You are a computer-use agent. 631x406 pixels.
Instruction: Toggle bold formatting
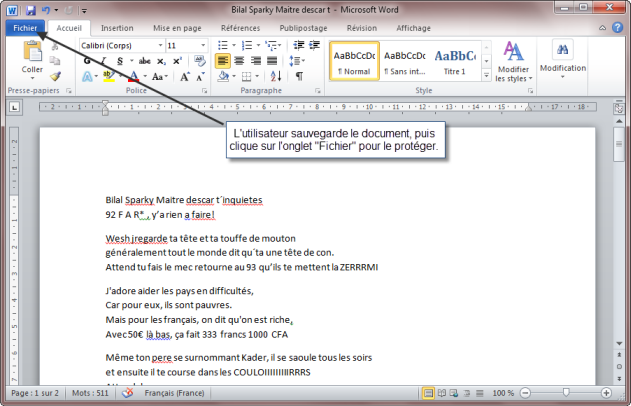point(87,61)
